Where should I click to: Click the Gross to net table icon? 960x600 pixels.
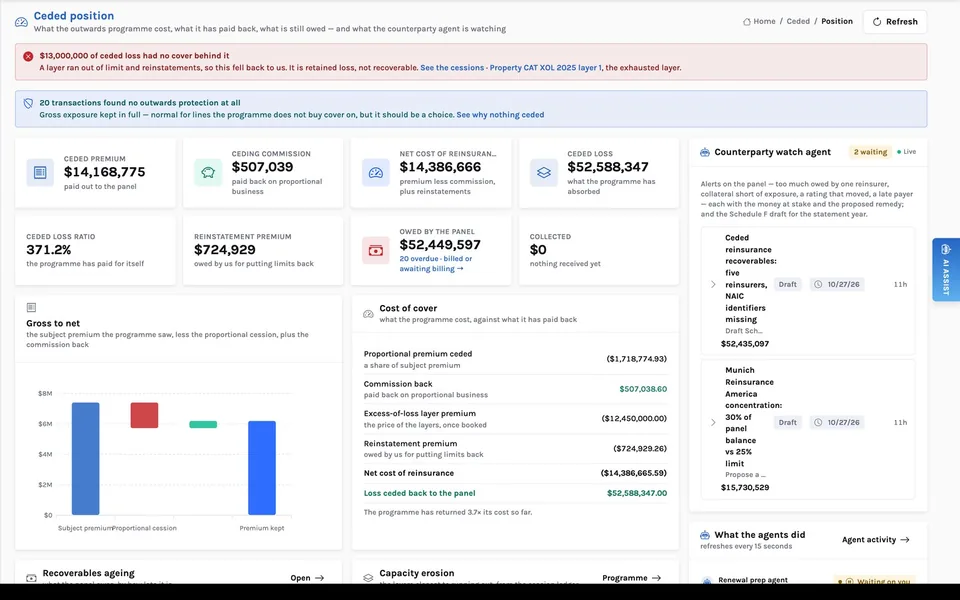(31, 307)
